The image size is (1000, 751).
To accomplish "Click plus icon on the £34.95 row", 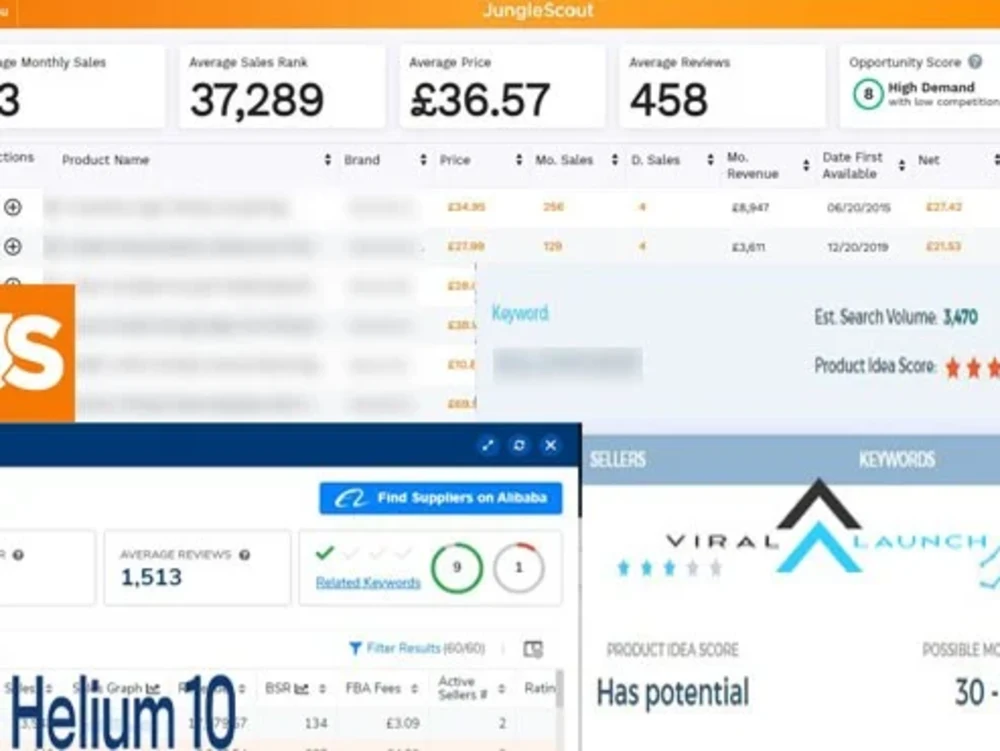I will [13, 207].
